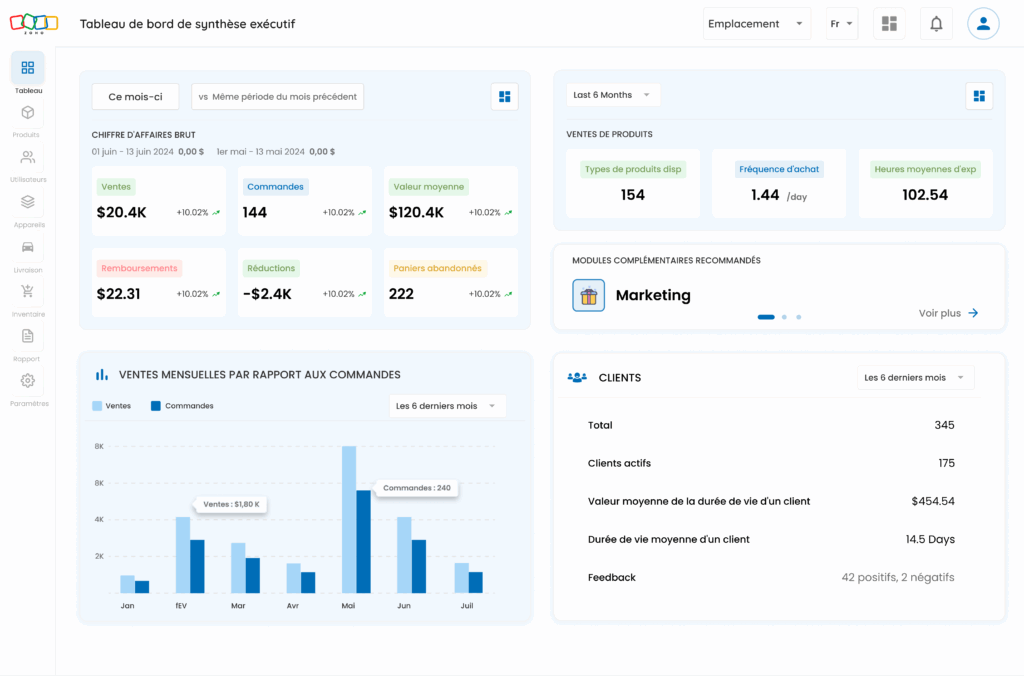Click trend arrow on Commandes card
Image resolution: width=1024 pixels, height=676 pixels.
click(x=362, y=212)
